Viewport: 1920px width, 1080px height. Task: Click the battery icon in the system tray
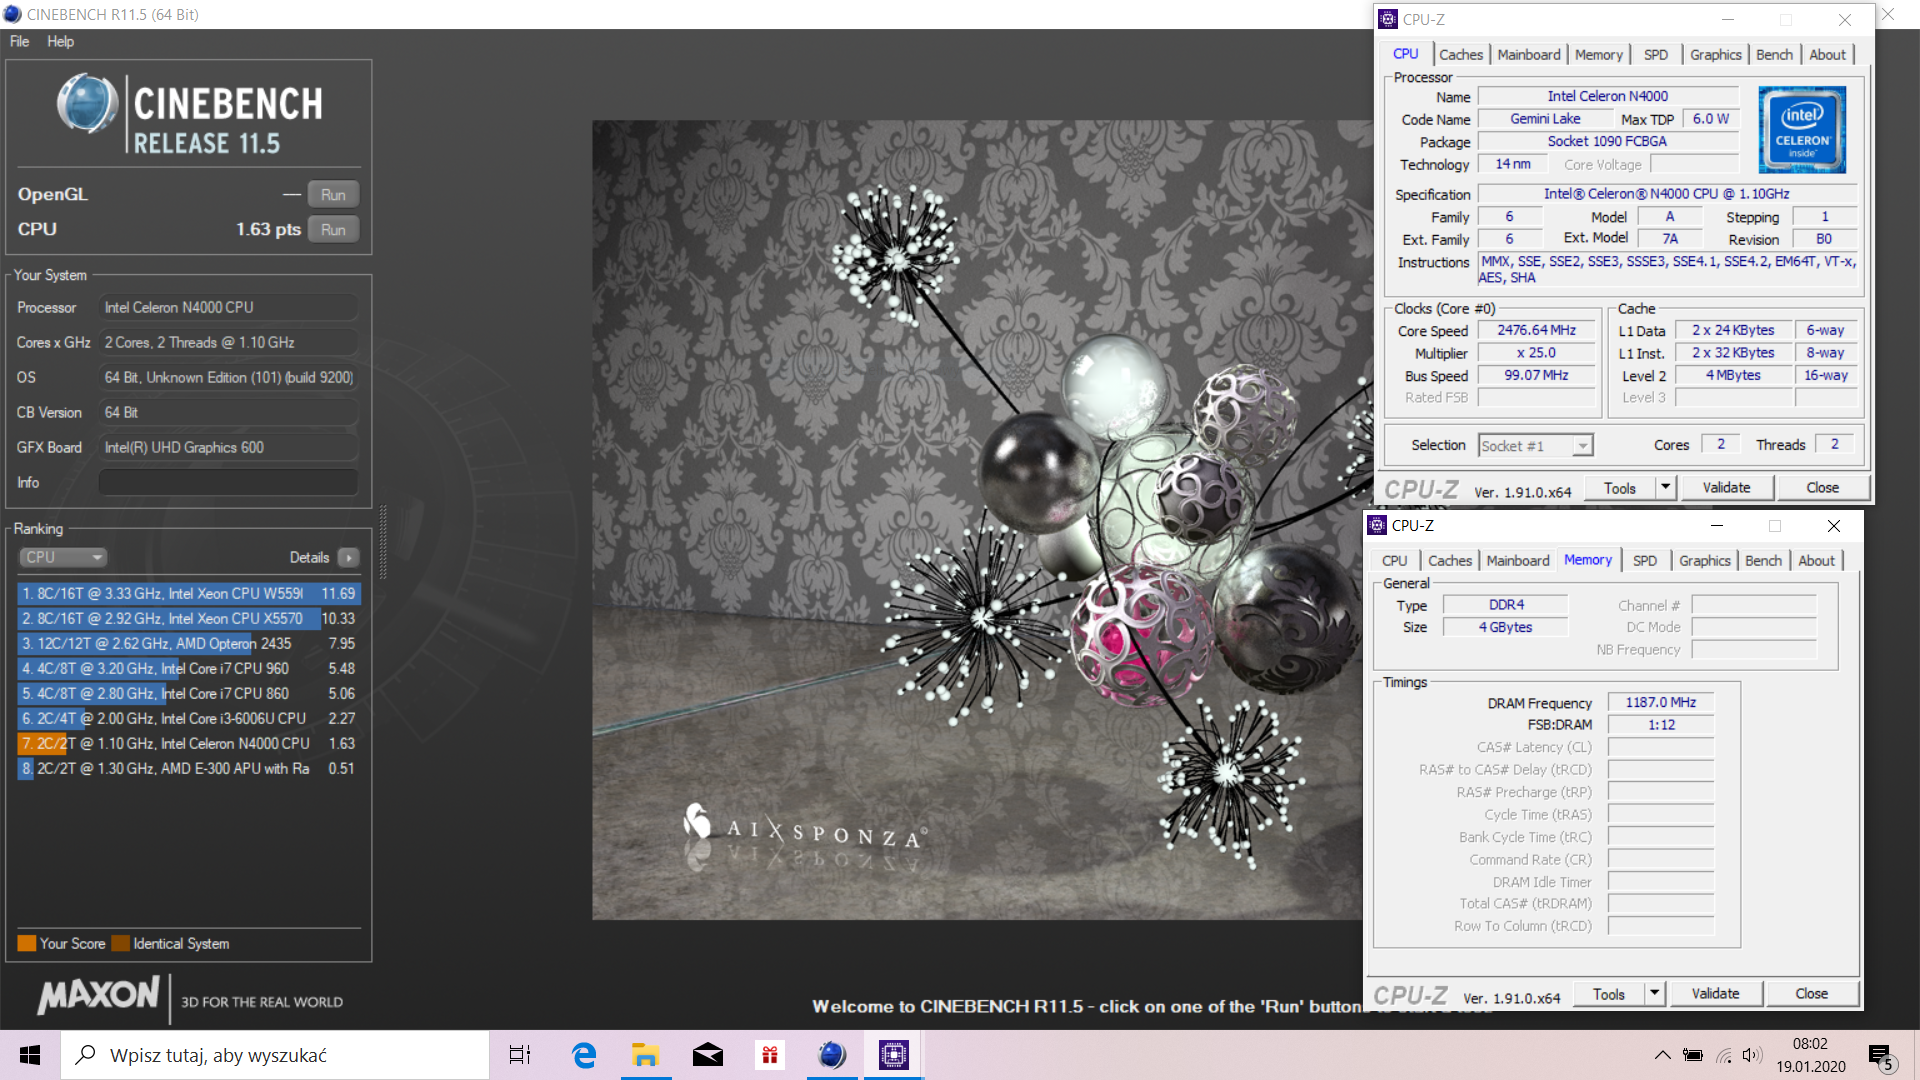coord(1693,1055)
